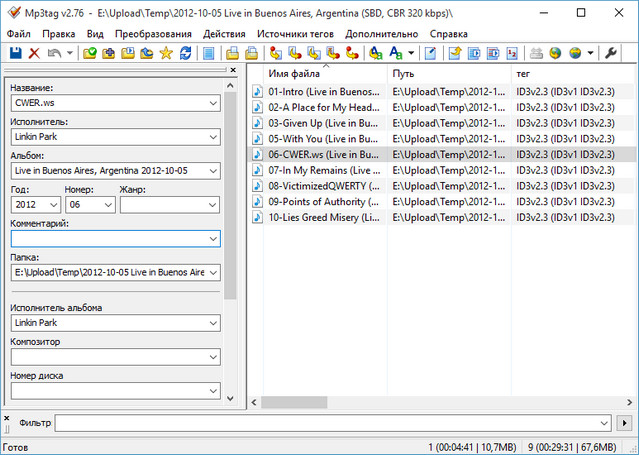This screenshot has width=639, height=455.
Task: Create playlist from selected files icon
Action: (493, 53)
